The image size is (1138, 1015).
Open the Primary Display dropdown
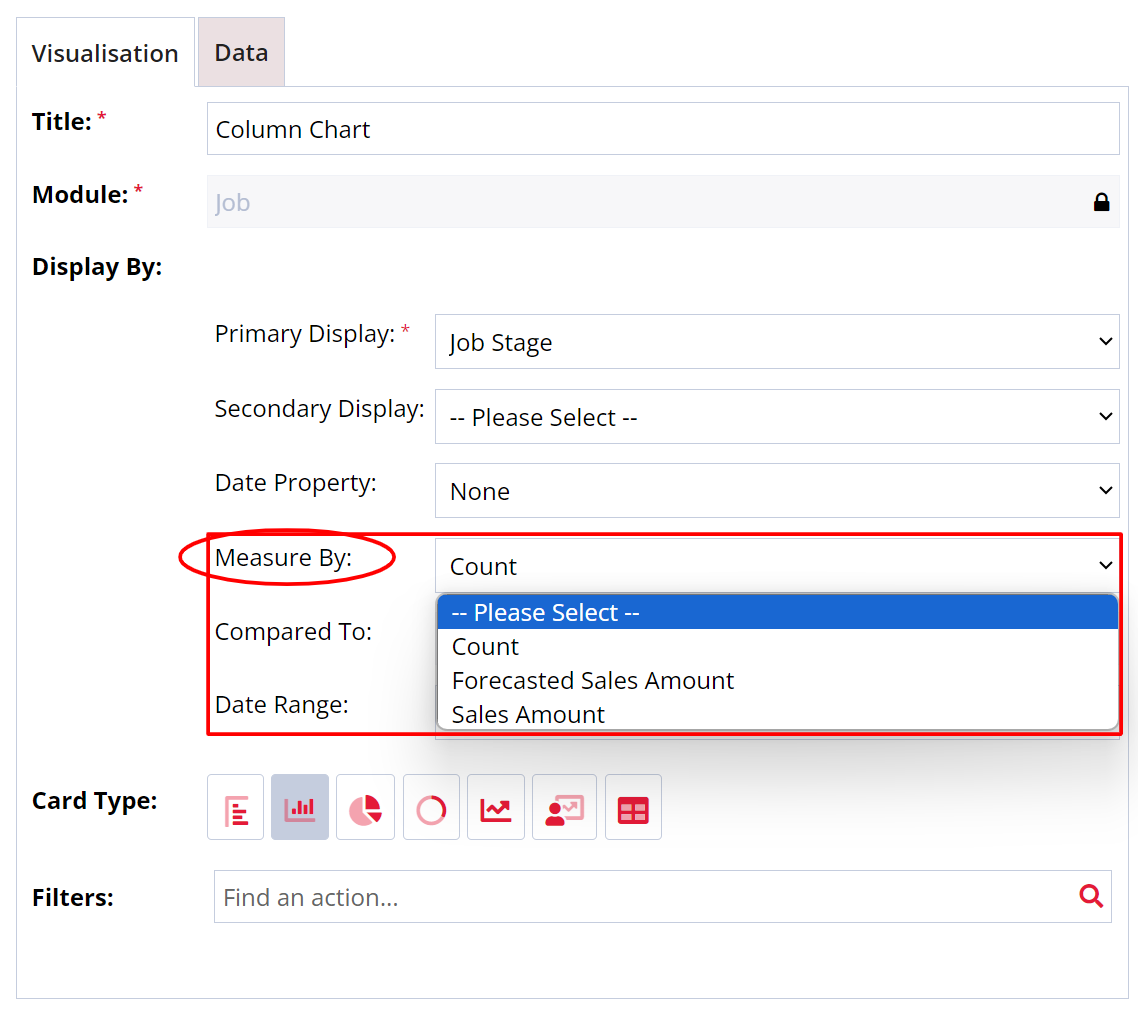[776, 342]
